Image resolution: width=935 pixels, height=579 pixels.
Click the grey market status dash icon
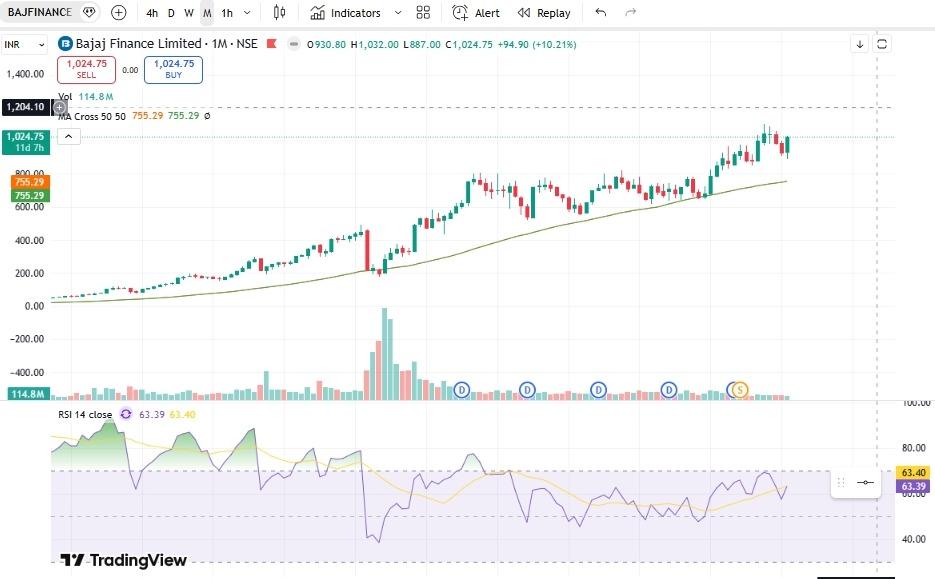coord(293,44)
